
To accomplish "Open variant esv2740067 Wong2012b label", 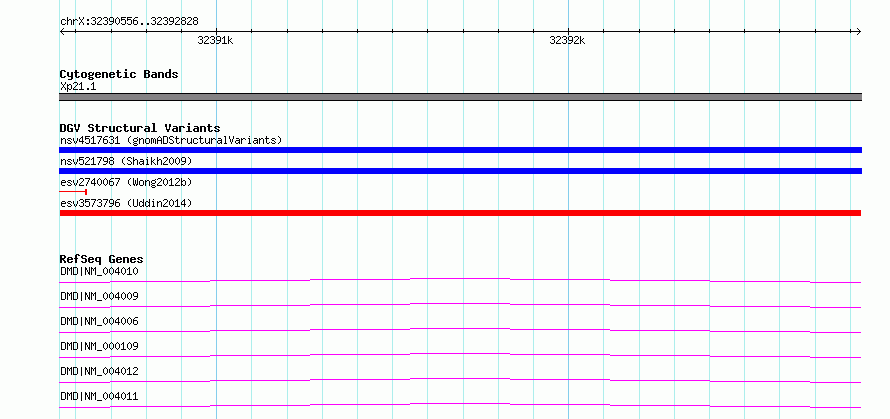I will (x=126, y=182).
